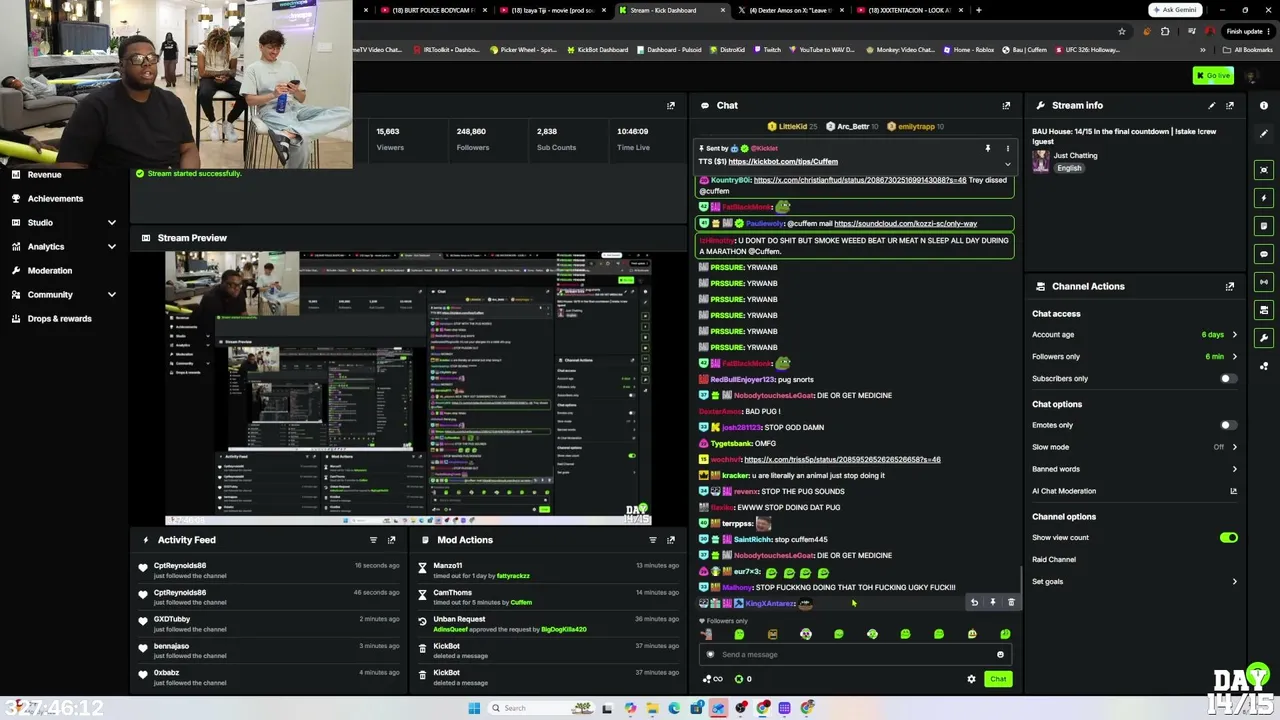Pop out the session stats panel
Image resolution: width=1280 pixels, height=720 pixels.
[x=671, y=105]
